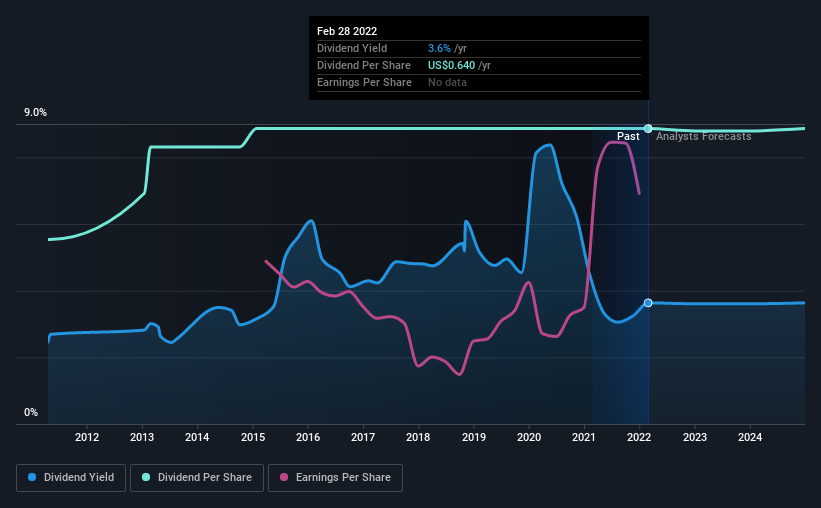This screenshot has height=508, width=821.
Task: Click the blue Dividend Yield legend dot
Action: [x=32, y=477]
